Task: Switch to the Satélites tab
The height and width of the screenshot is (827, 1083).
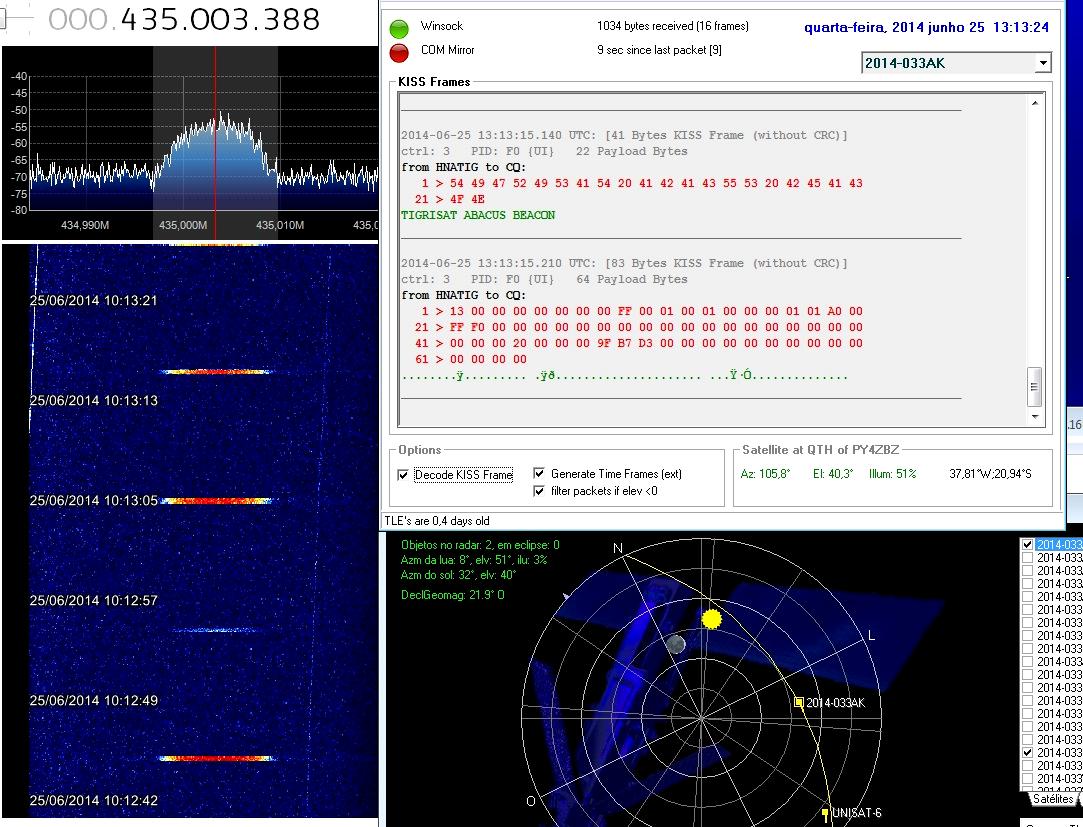Action: click(x=1053, y=799)
